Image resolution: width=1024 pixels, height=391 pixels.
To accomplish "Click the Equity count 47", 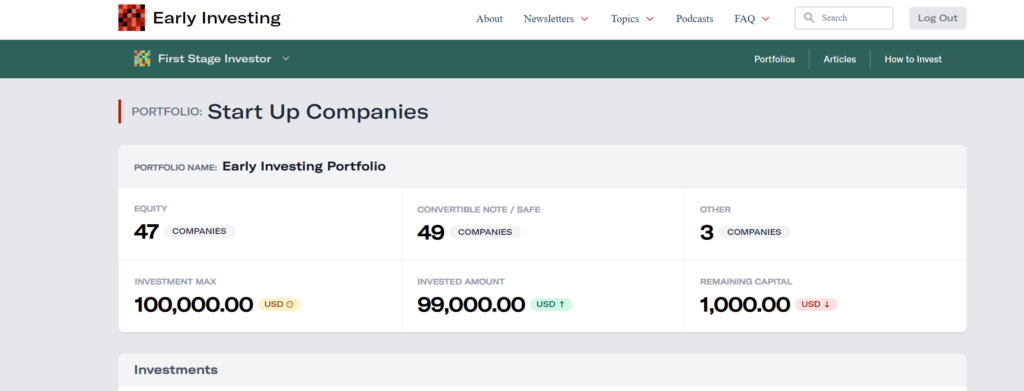I will [x=146, y=232].
